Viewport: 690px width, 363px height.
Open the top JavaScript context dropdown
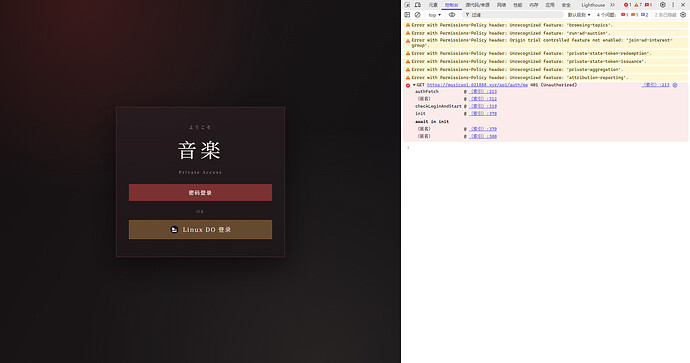click(x=434, y=15)
